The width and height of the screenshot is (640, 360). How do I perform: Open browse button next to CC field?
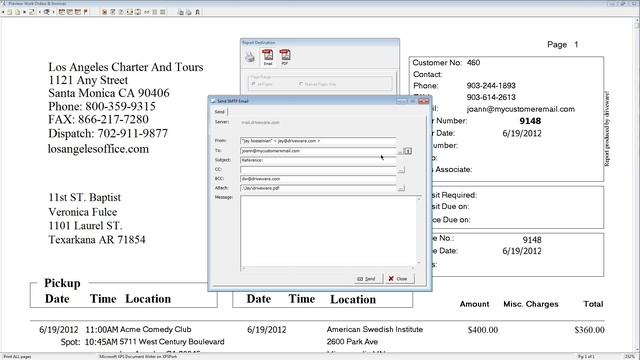point(401,170)
